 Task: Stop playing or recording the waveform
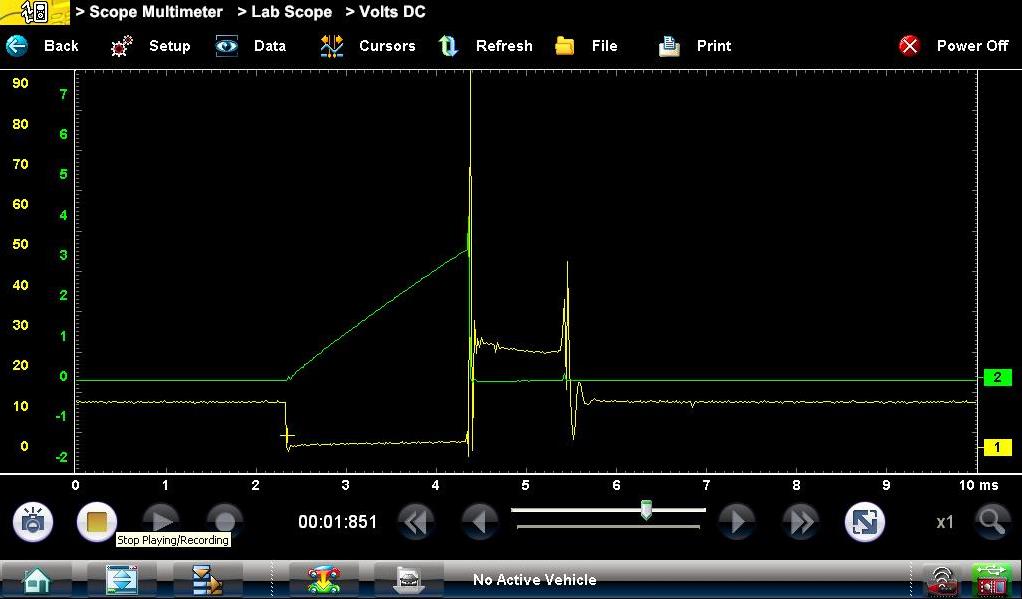coord(97,522)
